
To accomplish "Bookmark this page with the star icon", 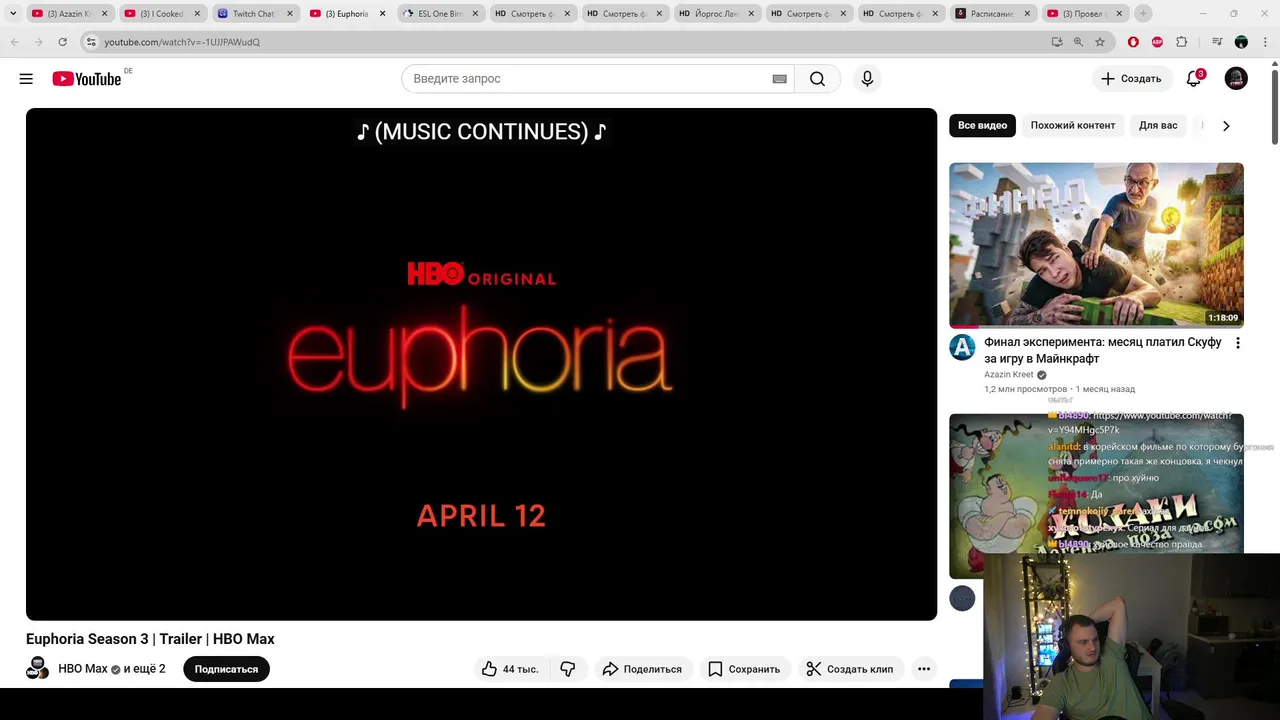I will [1100, 42].
